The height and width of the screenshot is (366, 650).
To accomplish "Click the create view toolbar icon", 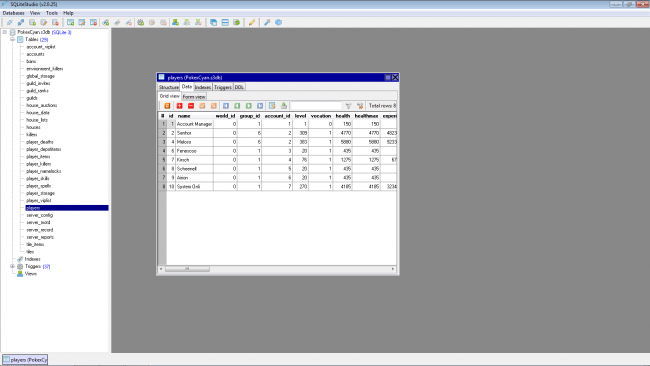I will click(x=175, y=22).
